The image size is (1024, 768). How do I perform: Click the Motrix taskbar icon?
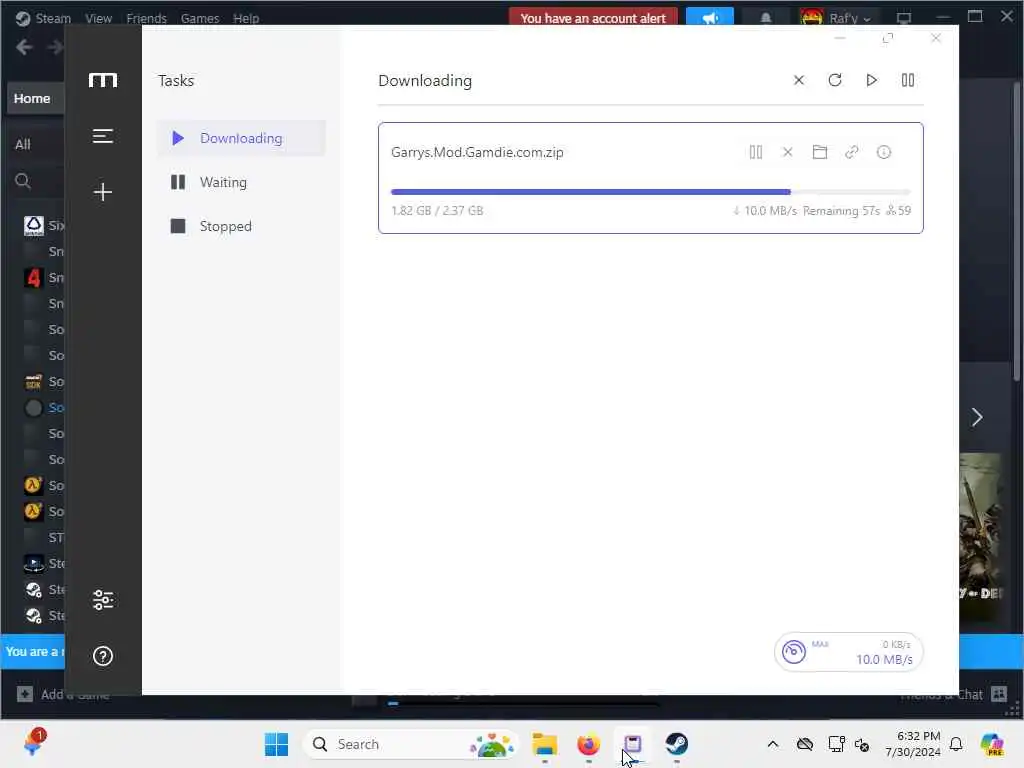click(x=632, y=744)
